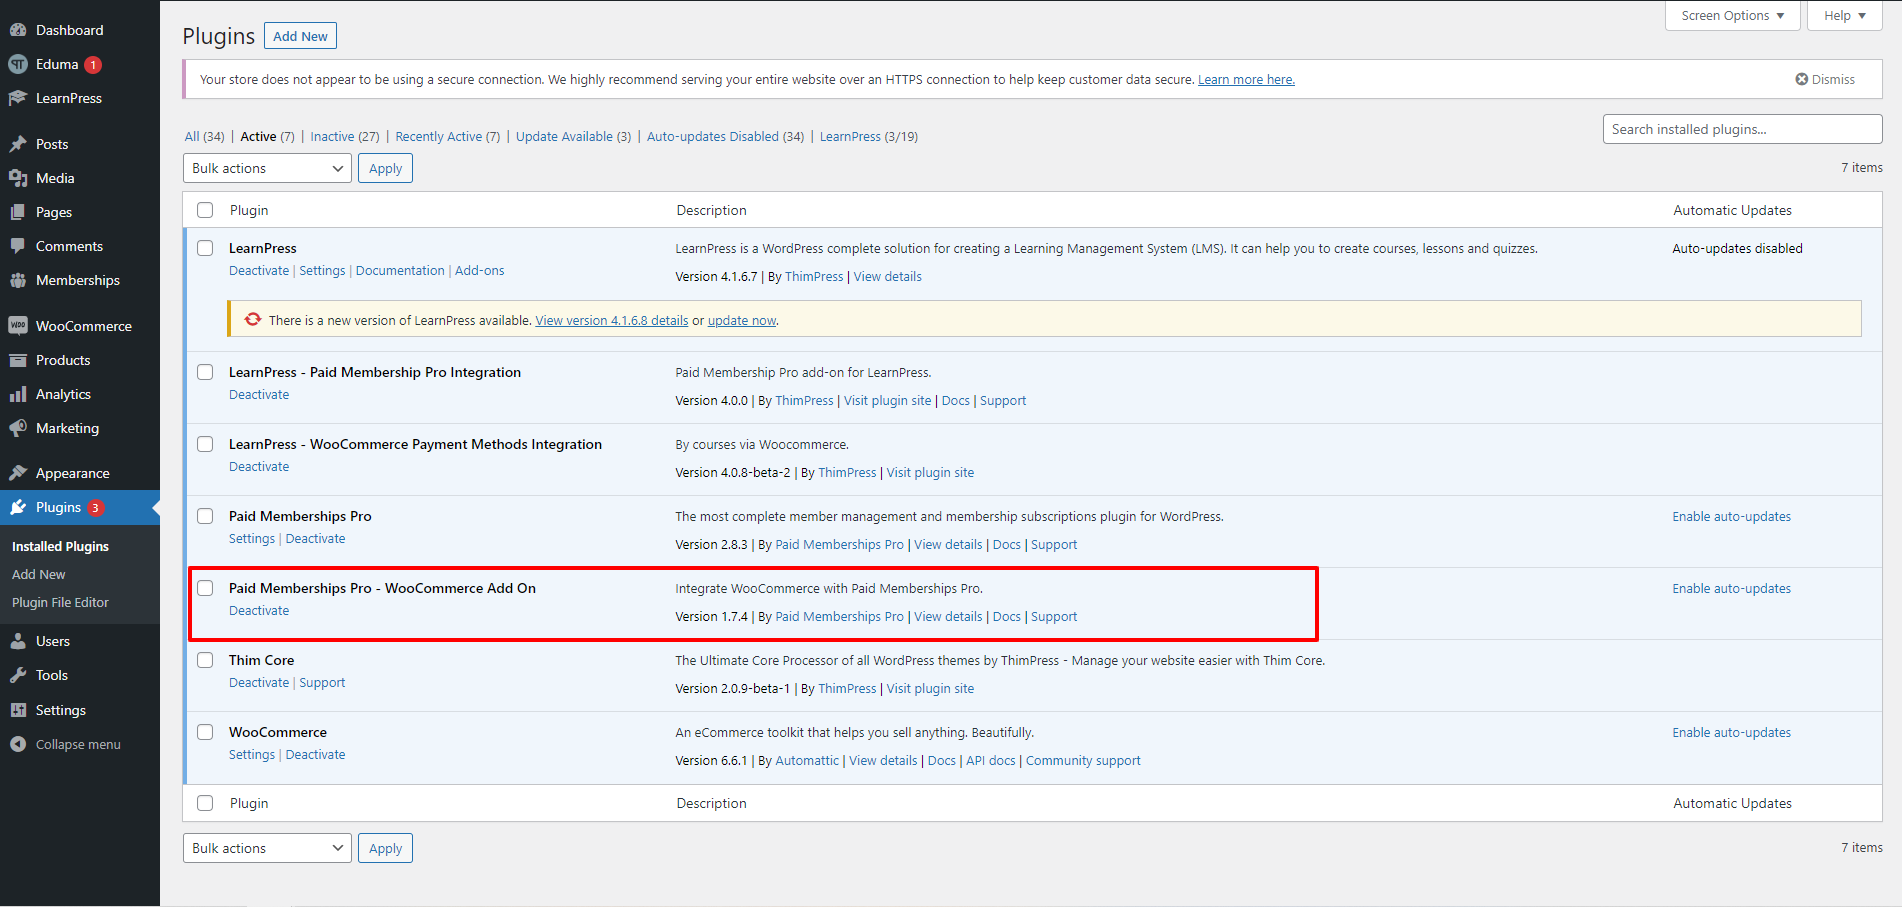
Task: Check the LearnPress plugin checkbox
Action: [205, 248]
